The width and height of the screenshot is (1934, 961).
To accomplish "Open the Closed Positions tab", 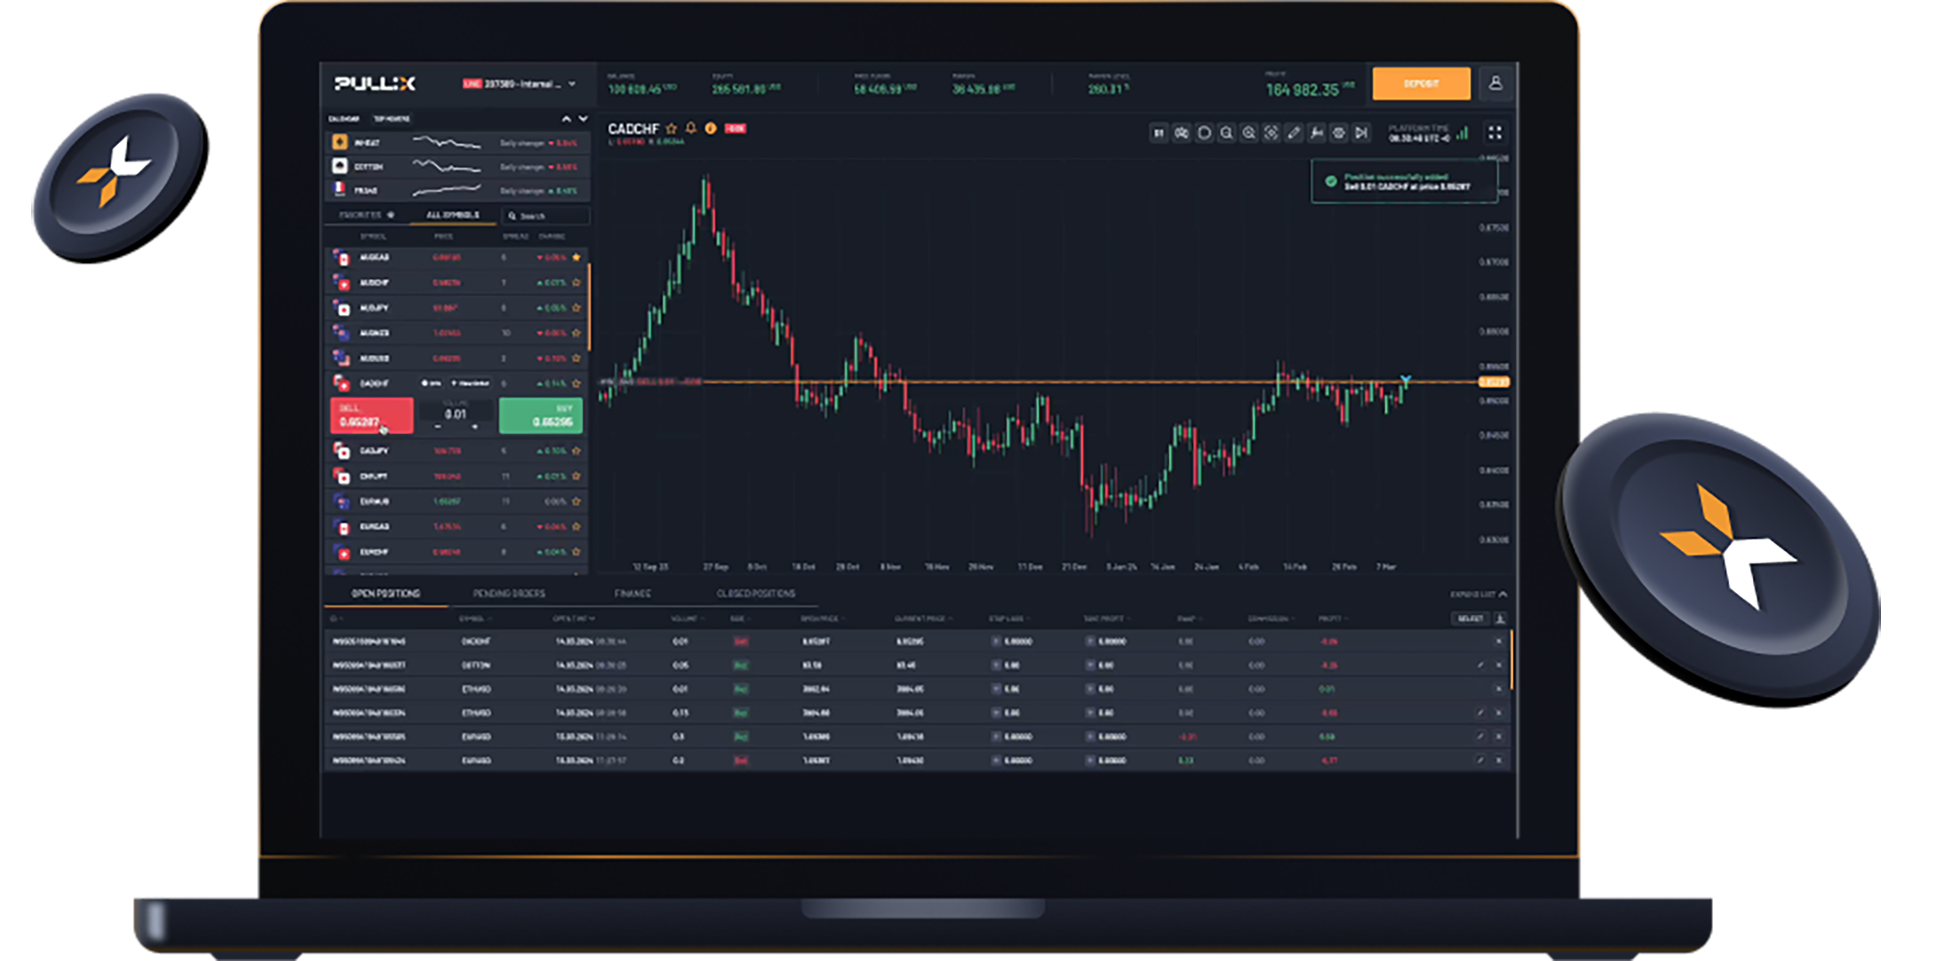I will tap(756, 594).
